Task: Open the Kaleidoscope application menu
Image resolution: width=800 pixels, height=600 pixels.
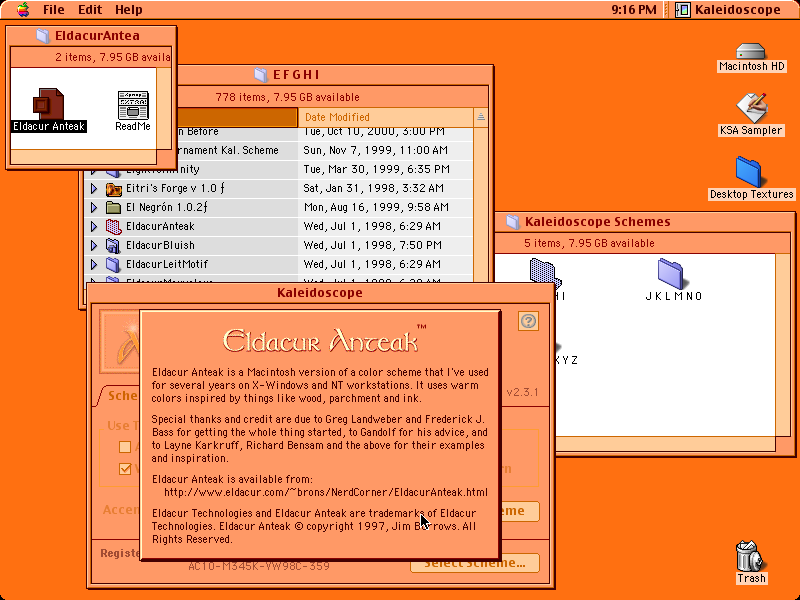Action: click(728, 10)
